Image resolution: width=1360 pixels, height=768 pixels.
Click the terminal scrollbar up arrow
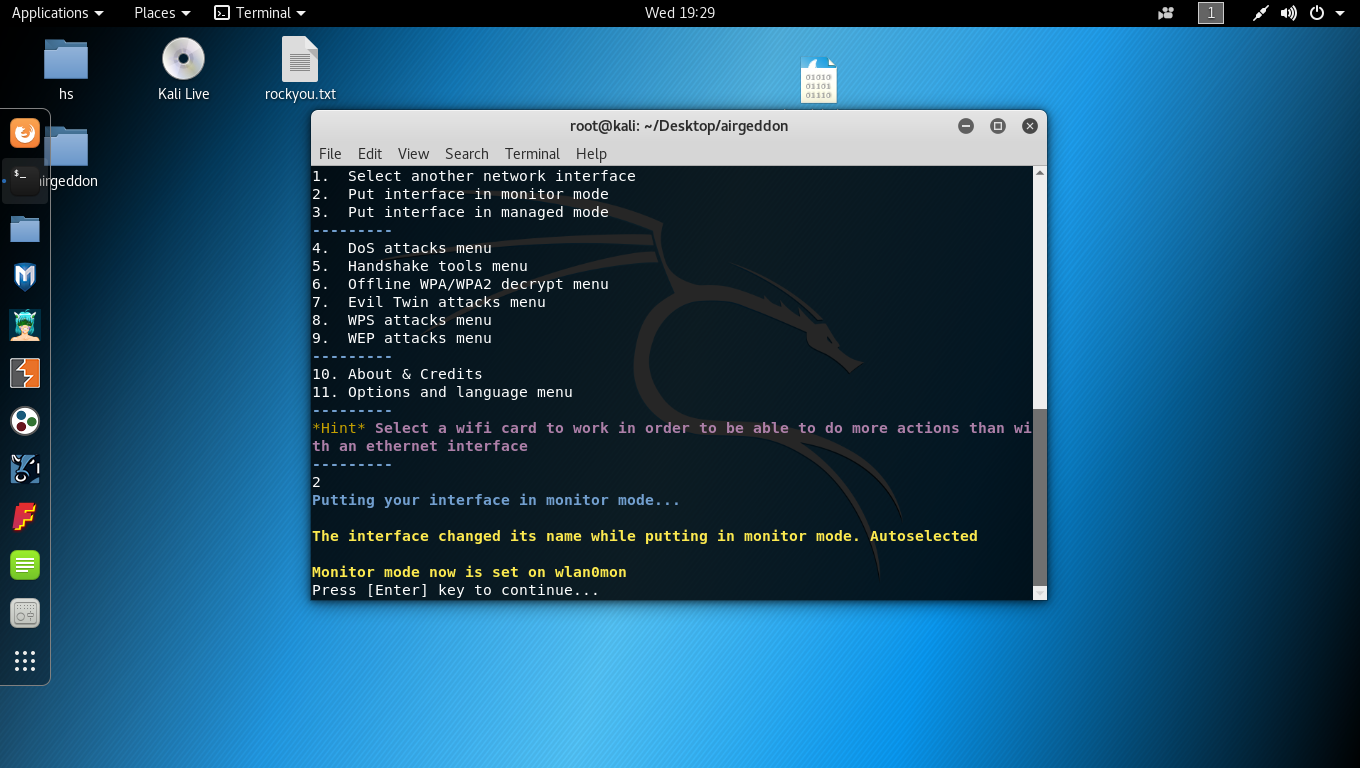point(1040,173)
